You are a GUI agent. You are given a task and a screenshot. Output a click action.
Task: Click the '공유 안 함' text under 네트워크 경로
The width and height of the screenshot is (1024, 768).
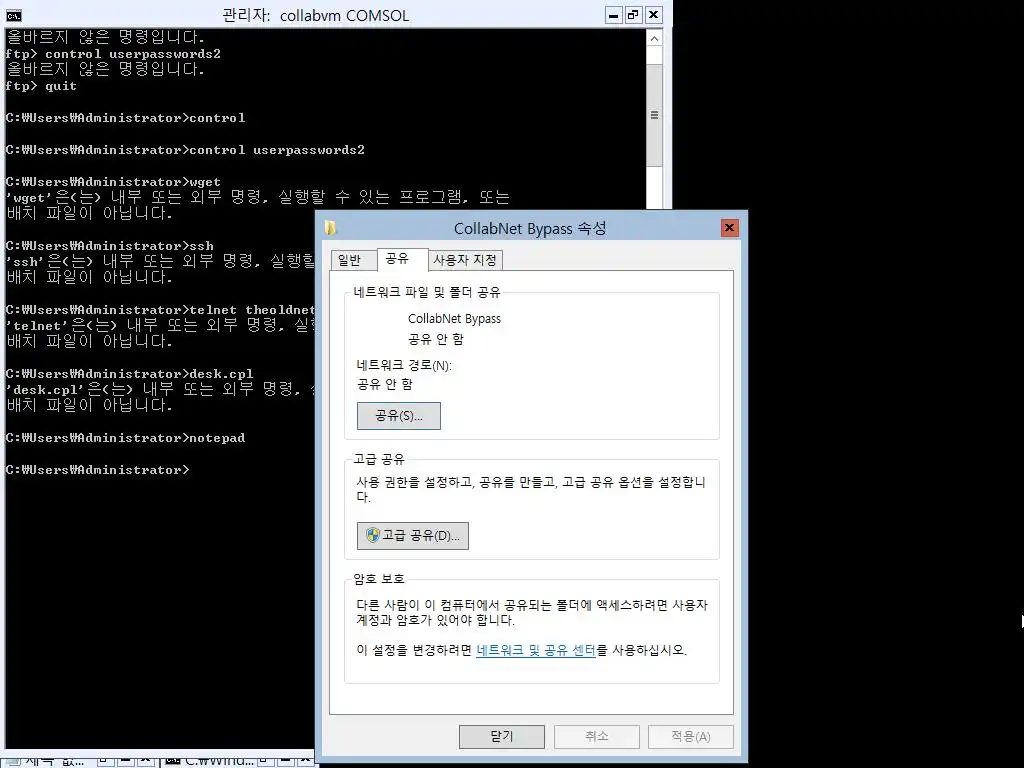[x=385, y=384]
